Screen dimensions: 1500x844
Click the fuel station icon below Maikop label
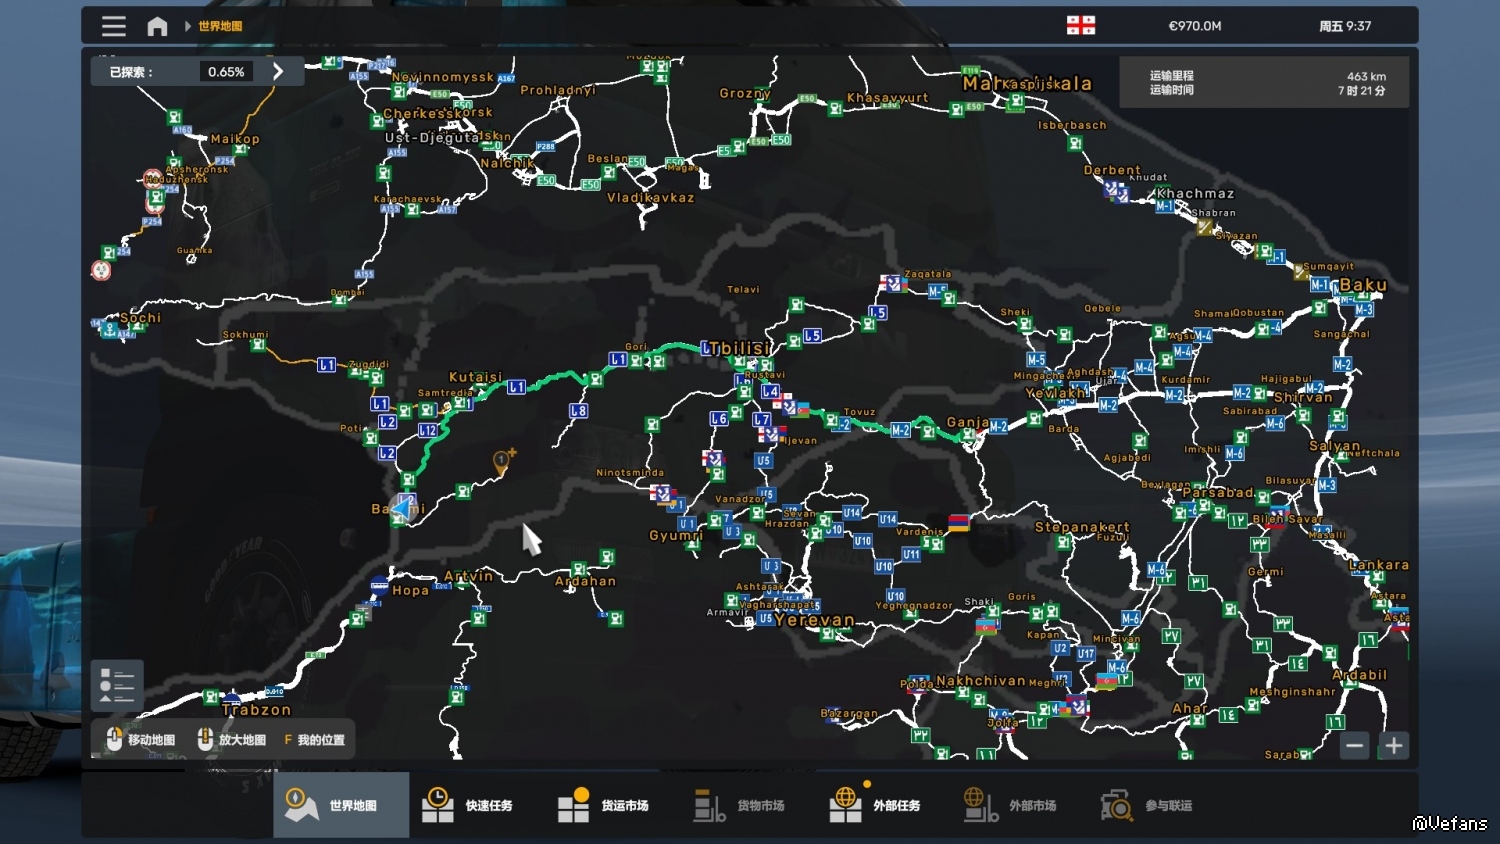pos(239,150)
